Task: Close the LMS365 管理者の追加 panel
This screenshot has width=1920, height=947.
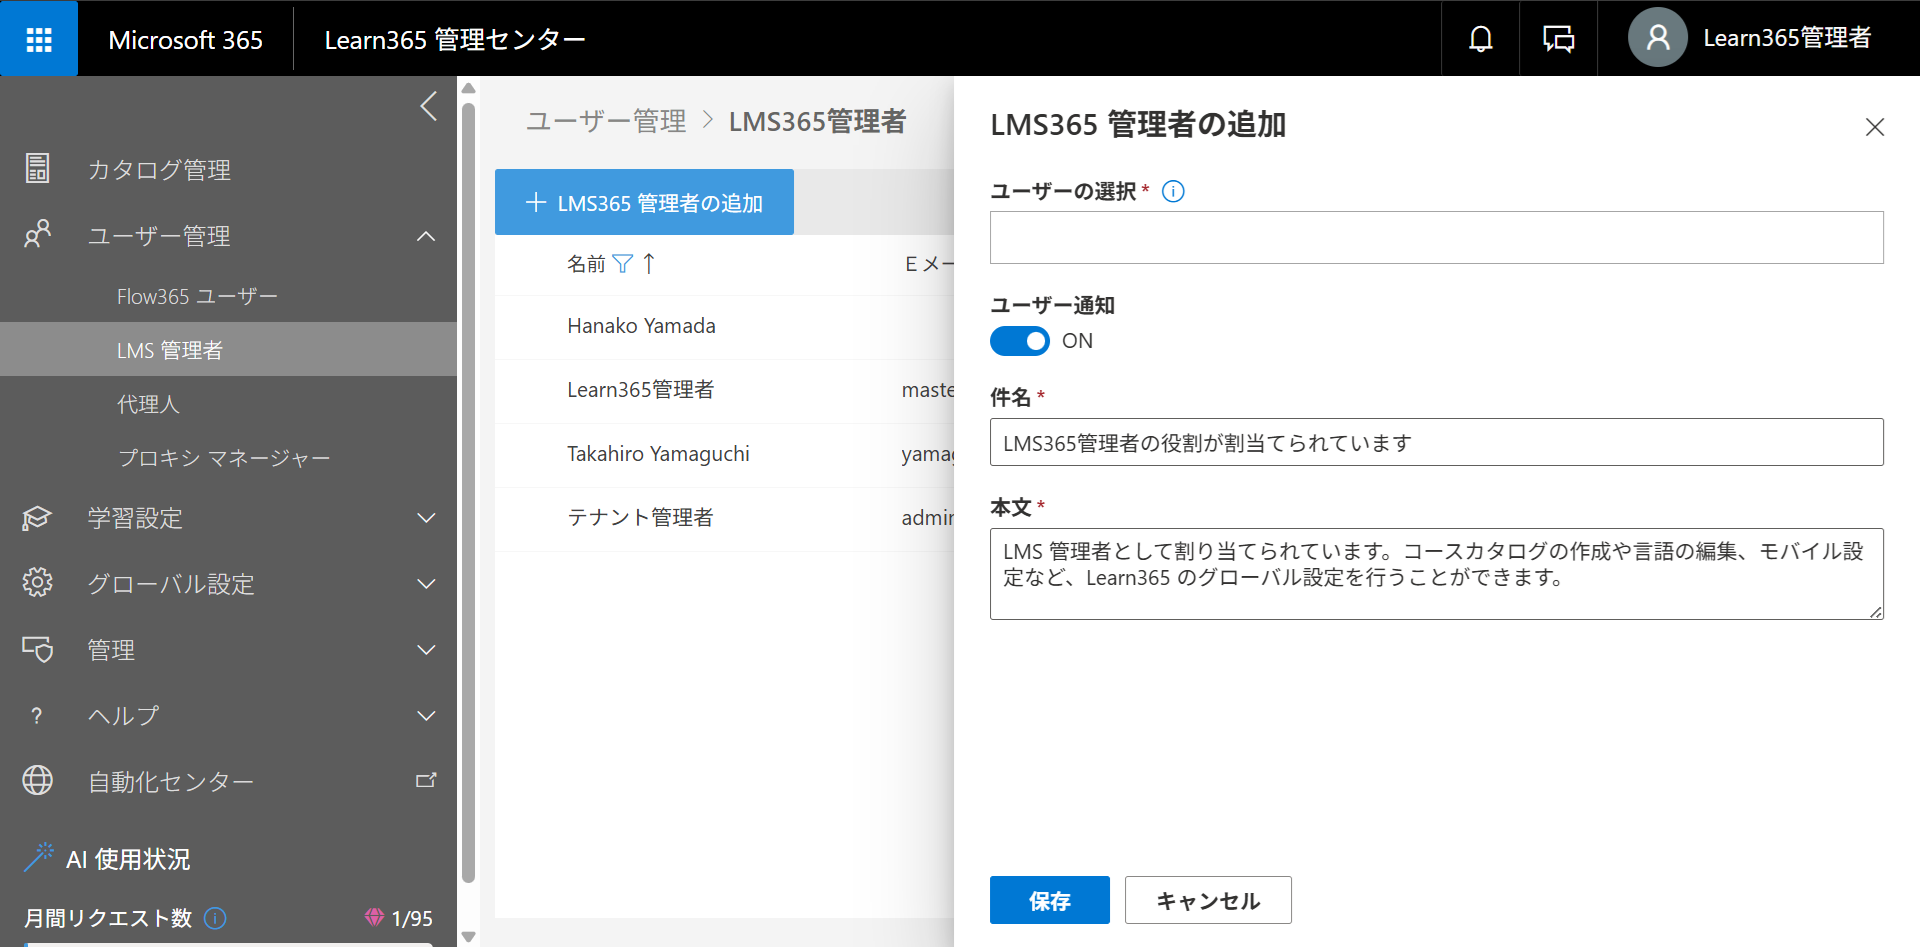Action: coord(1875,127)
